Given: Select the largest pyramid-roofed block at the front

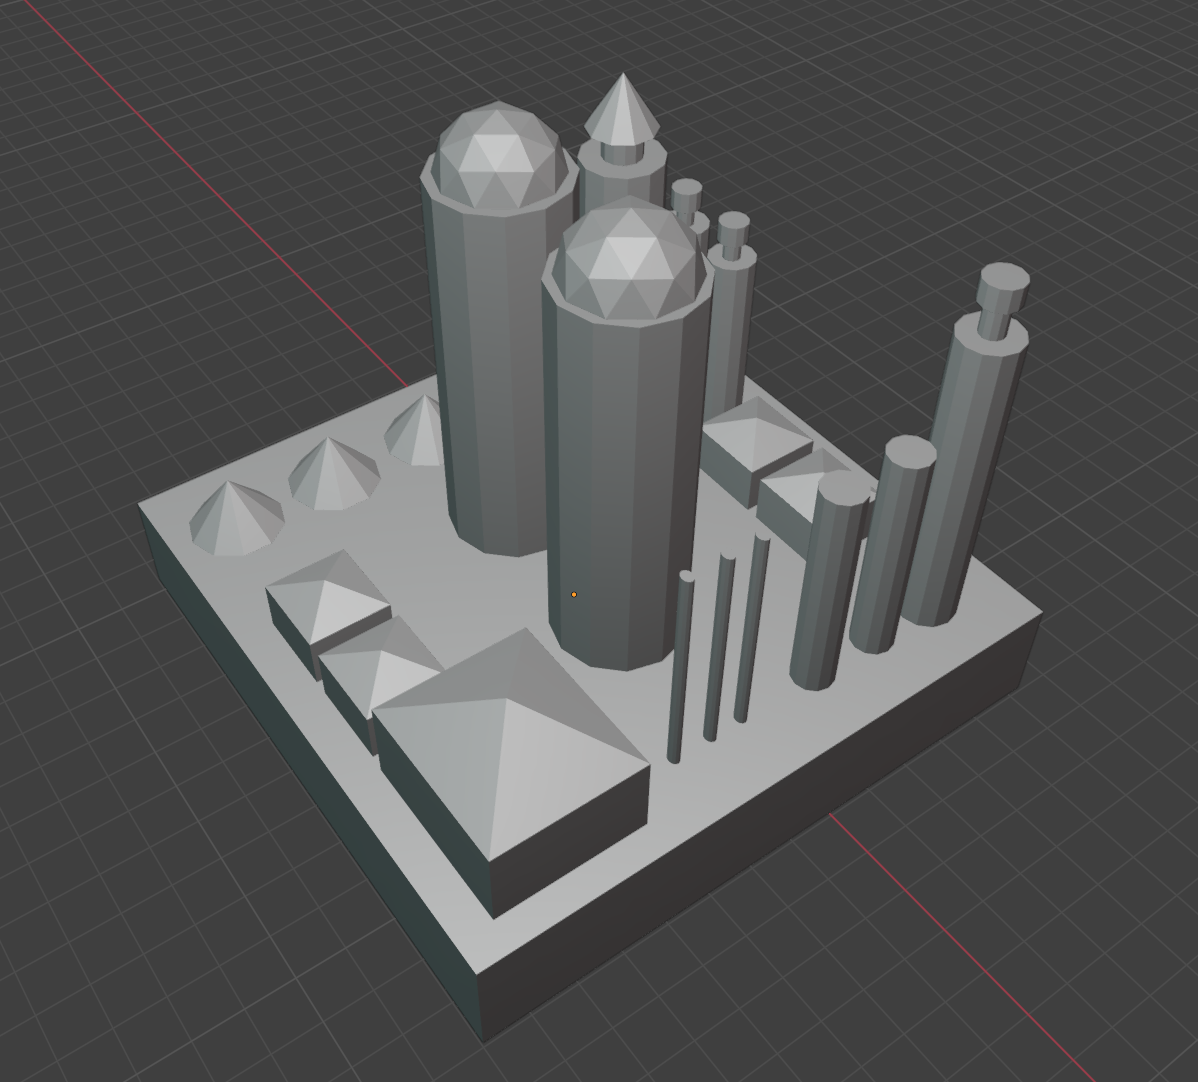Looking at the screenshot, I should (510, 772).
